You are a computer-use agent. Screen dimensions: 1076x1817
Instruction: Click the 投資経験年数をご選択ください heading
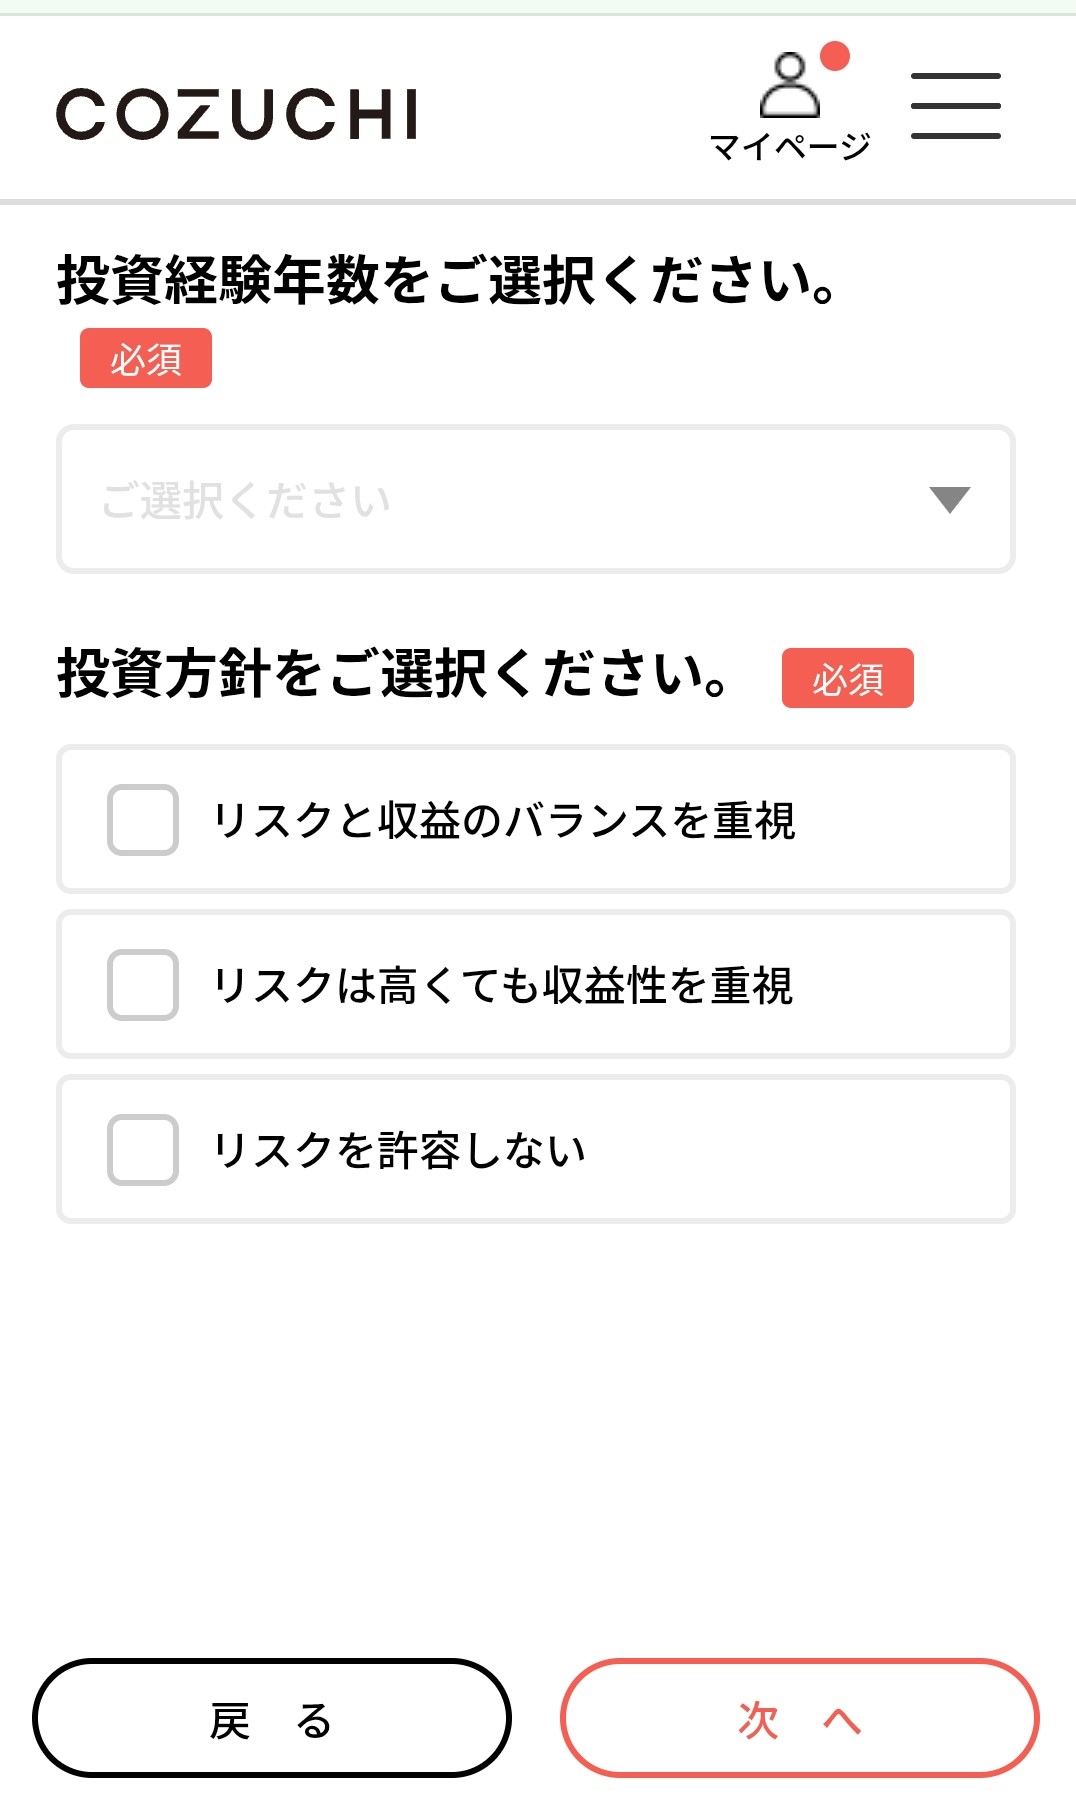point(447,280)
